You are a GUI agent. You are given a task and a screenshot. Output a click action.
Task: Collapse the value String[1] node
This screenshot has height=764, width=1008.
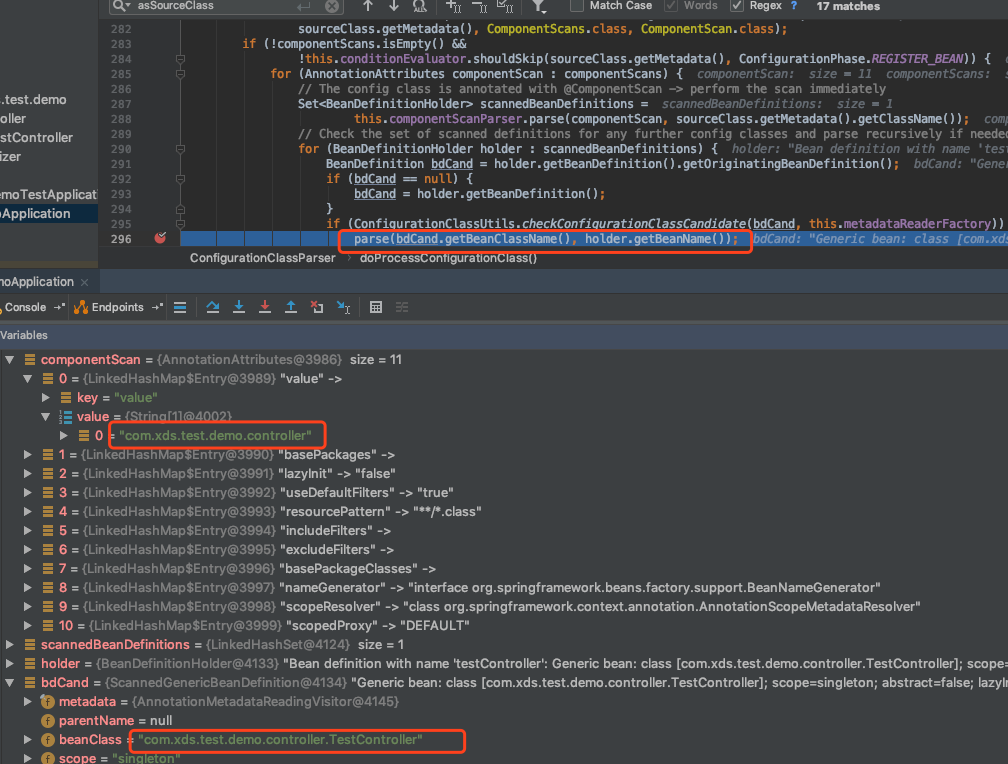coord(46,417)
